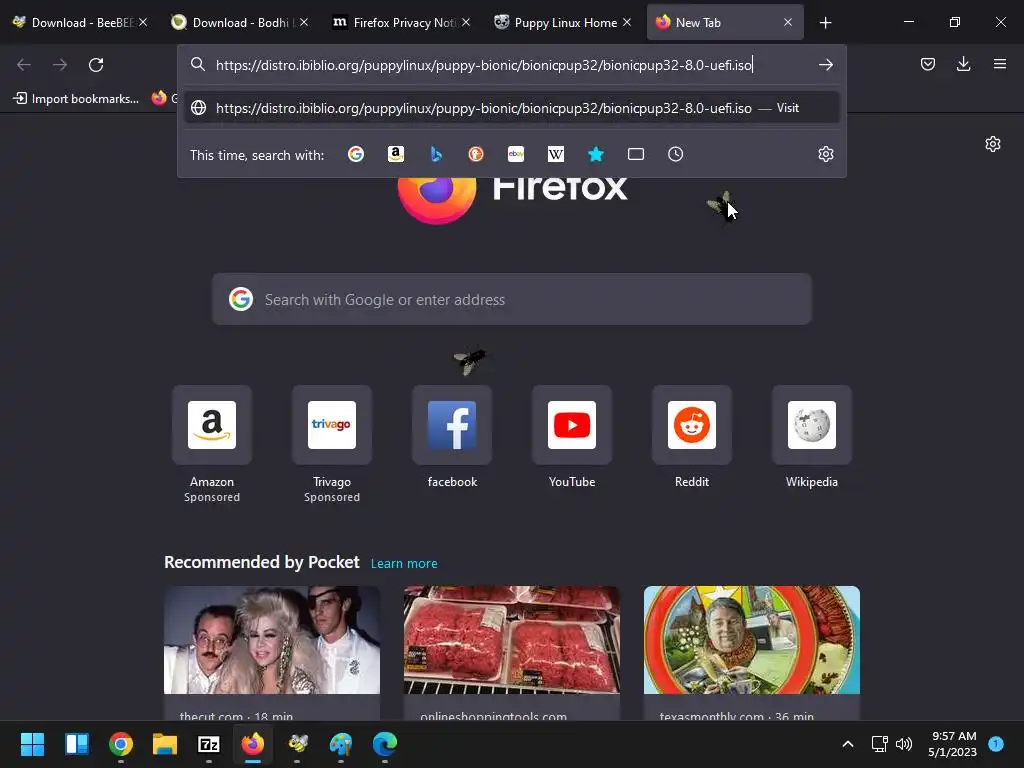Open File Explorer from taskbar
Viewport: 1024px width, 768px height.
point(165,744)
